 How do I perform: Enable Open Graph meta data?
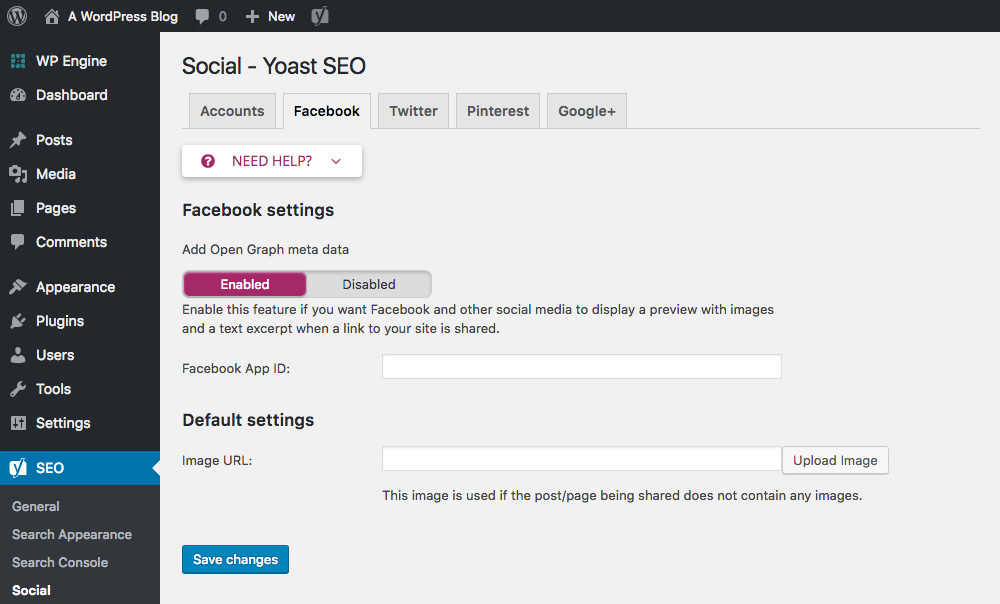(245, 284)
